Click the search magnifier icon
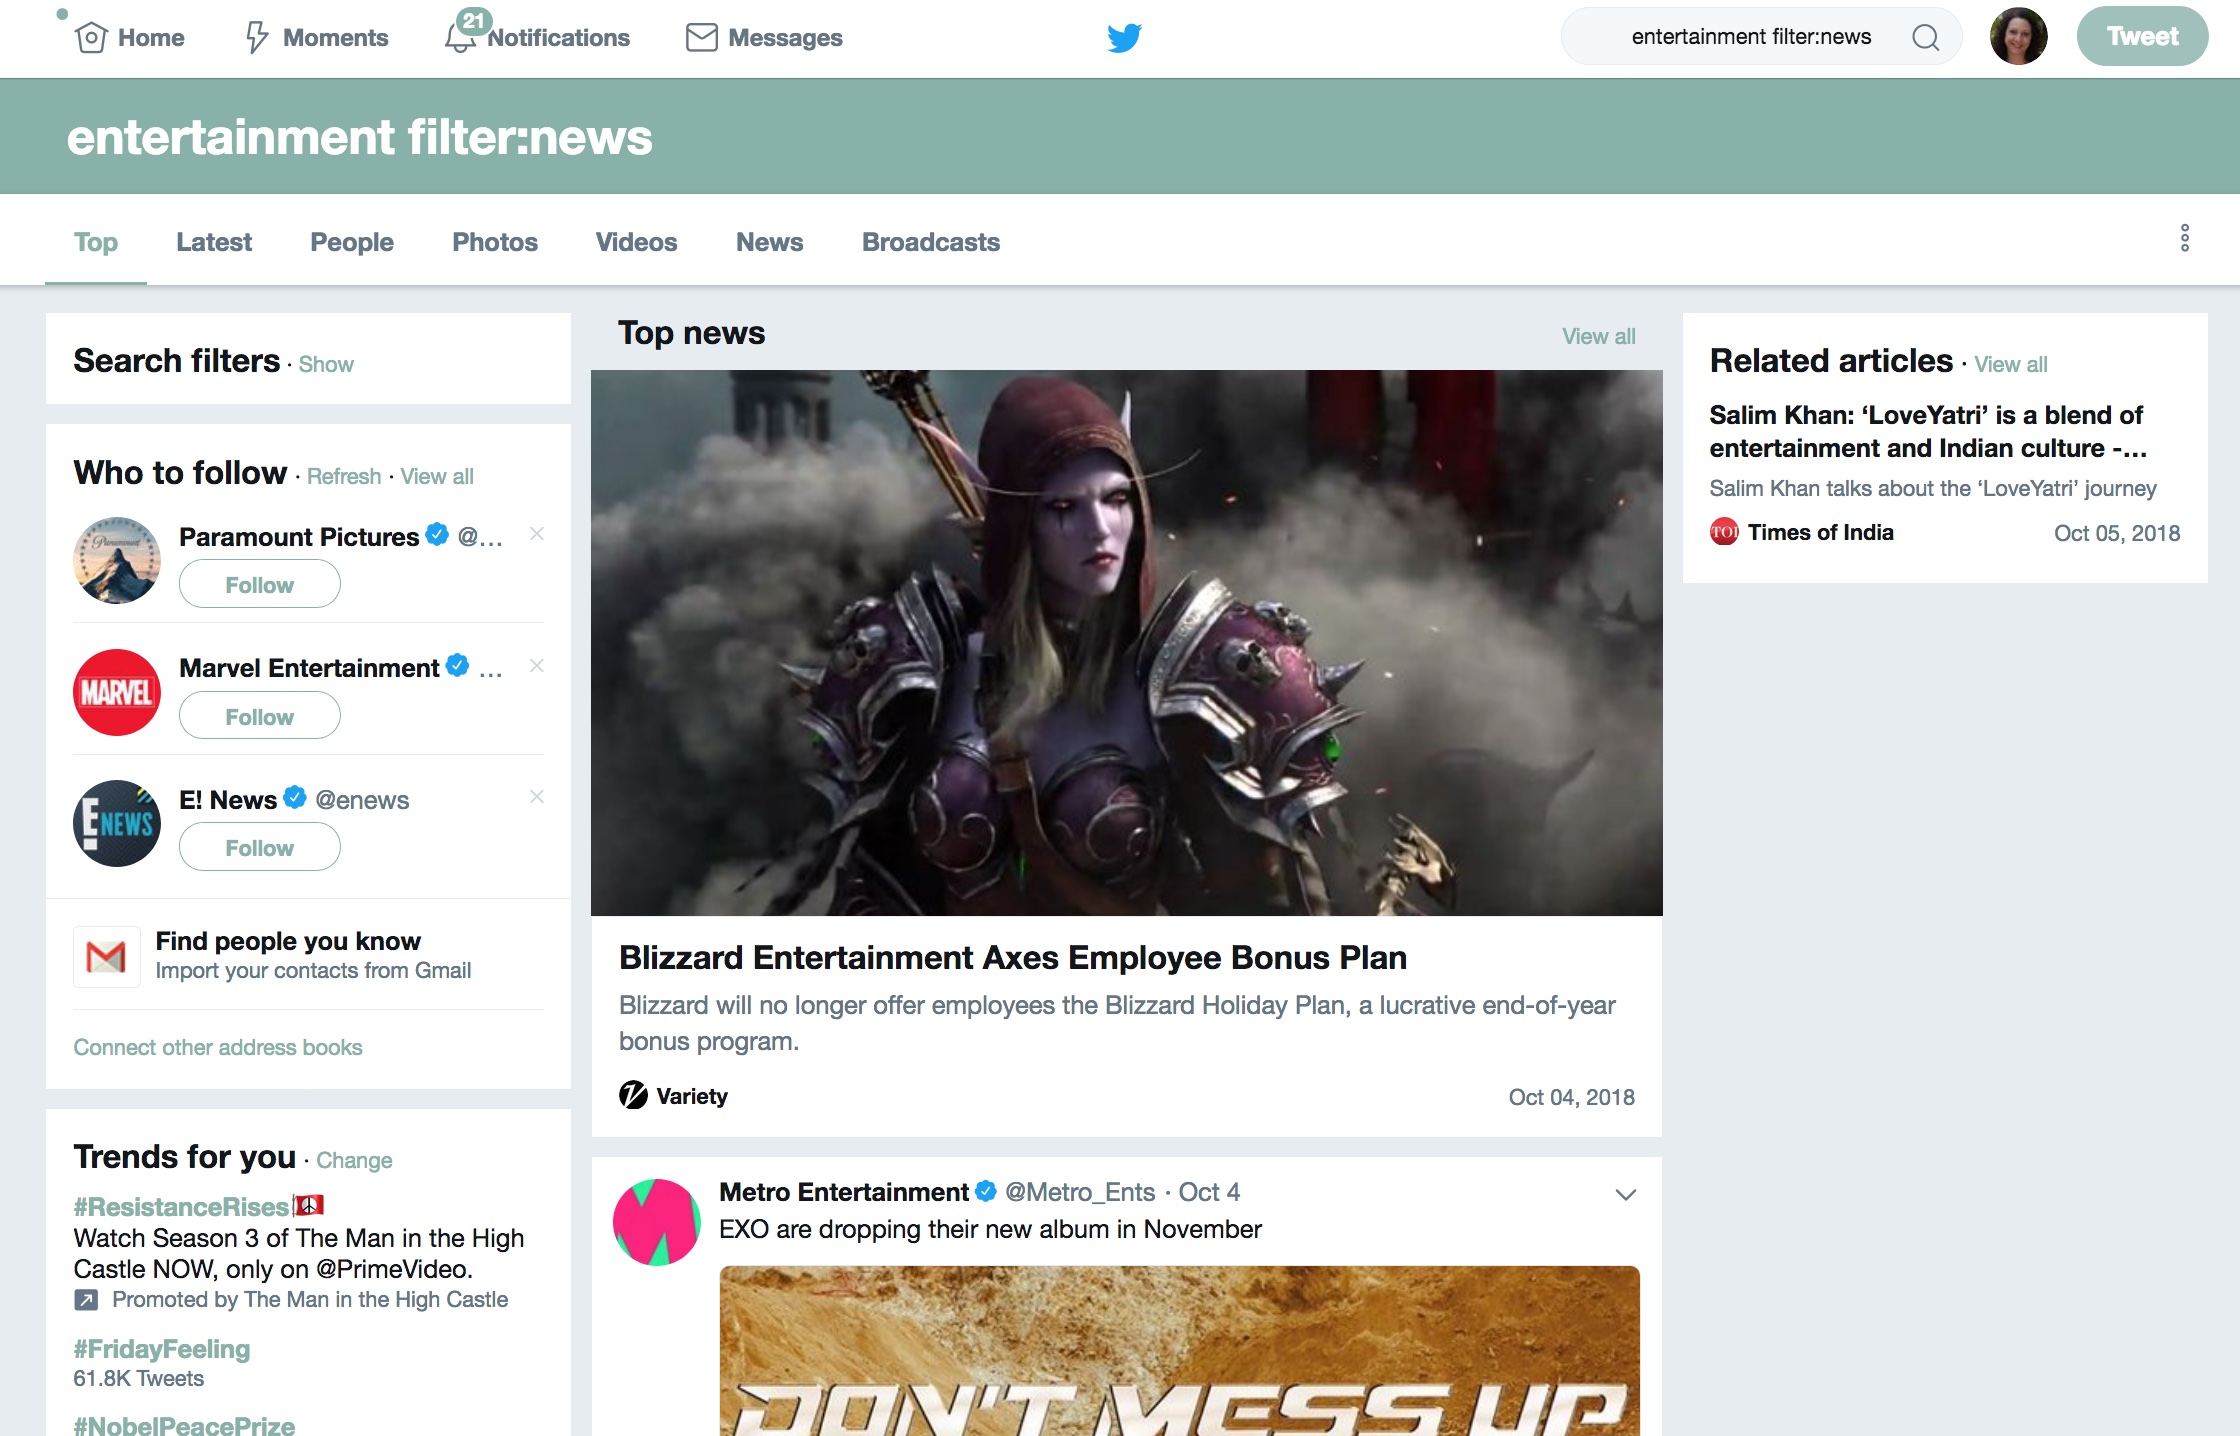This screenshot has width=2240, height=1436. tap(1925, 37)
